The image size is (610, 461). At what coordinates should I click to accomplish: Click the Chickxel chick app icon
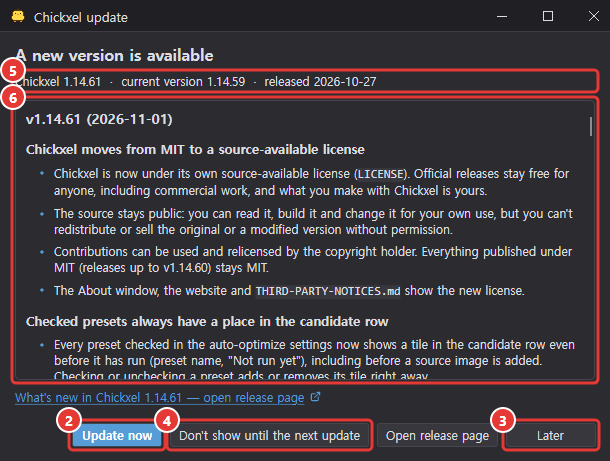click(18, 16)
